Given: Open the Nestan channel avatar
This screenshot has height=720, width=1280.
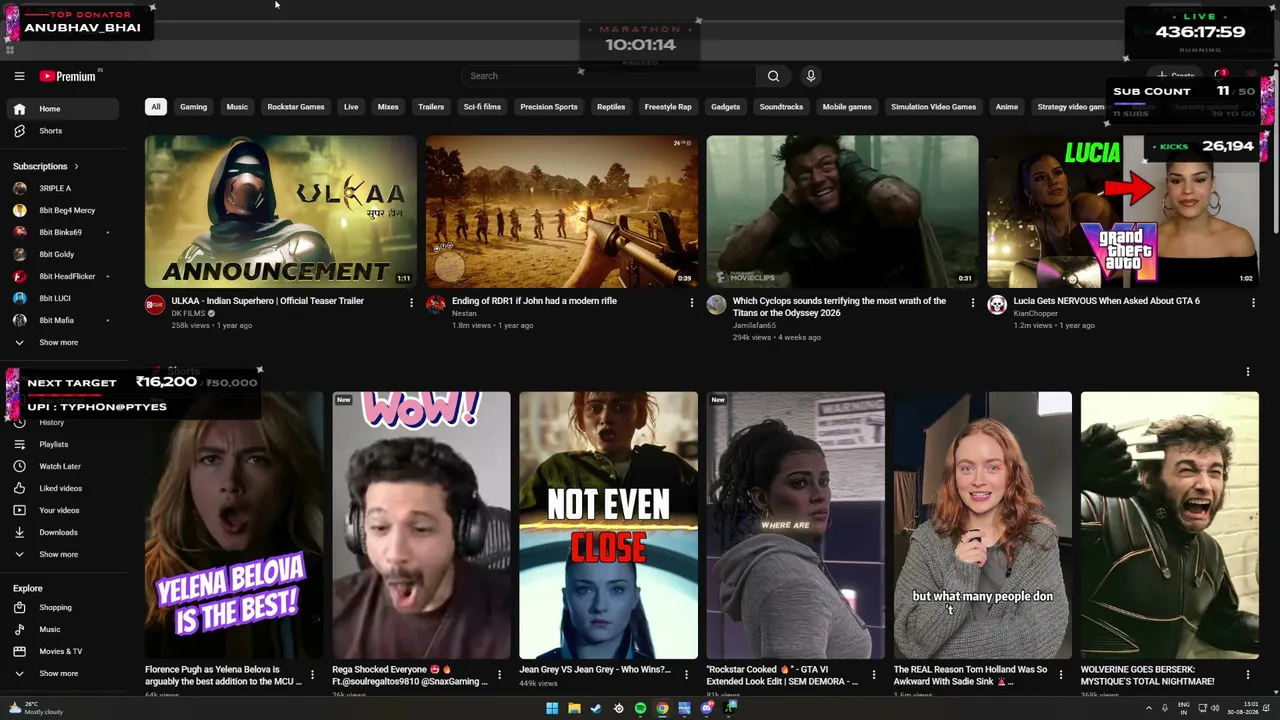Looking at the screenshot, I should (x=436, y=305).
